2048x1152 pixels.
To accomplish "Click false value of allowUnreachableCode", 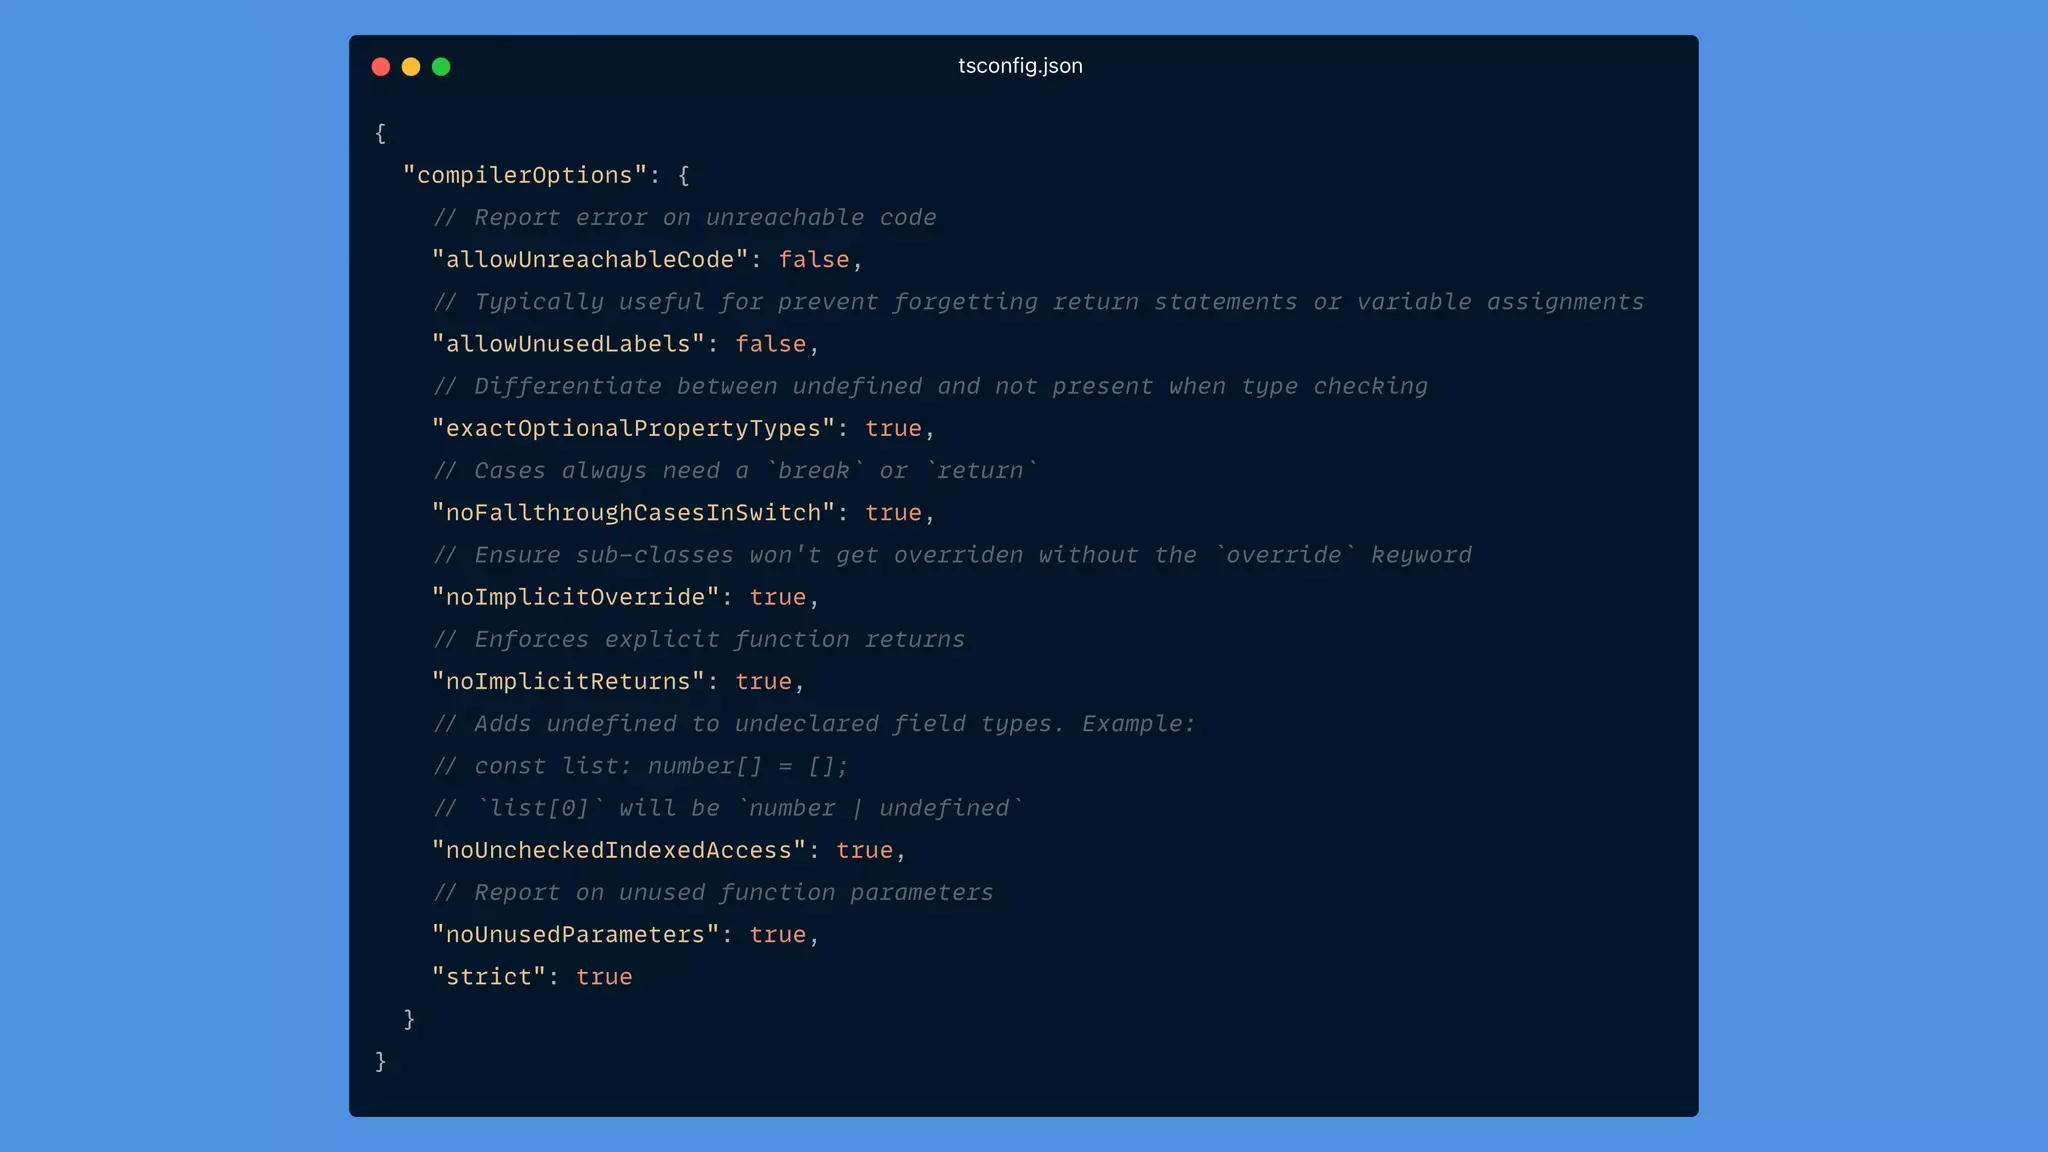I will [813, 260].
